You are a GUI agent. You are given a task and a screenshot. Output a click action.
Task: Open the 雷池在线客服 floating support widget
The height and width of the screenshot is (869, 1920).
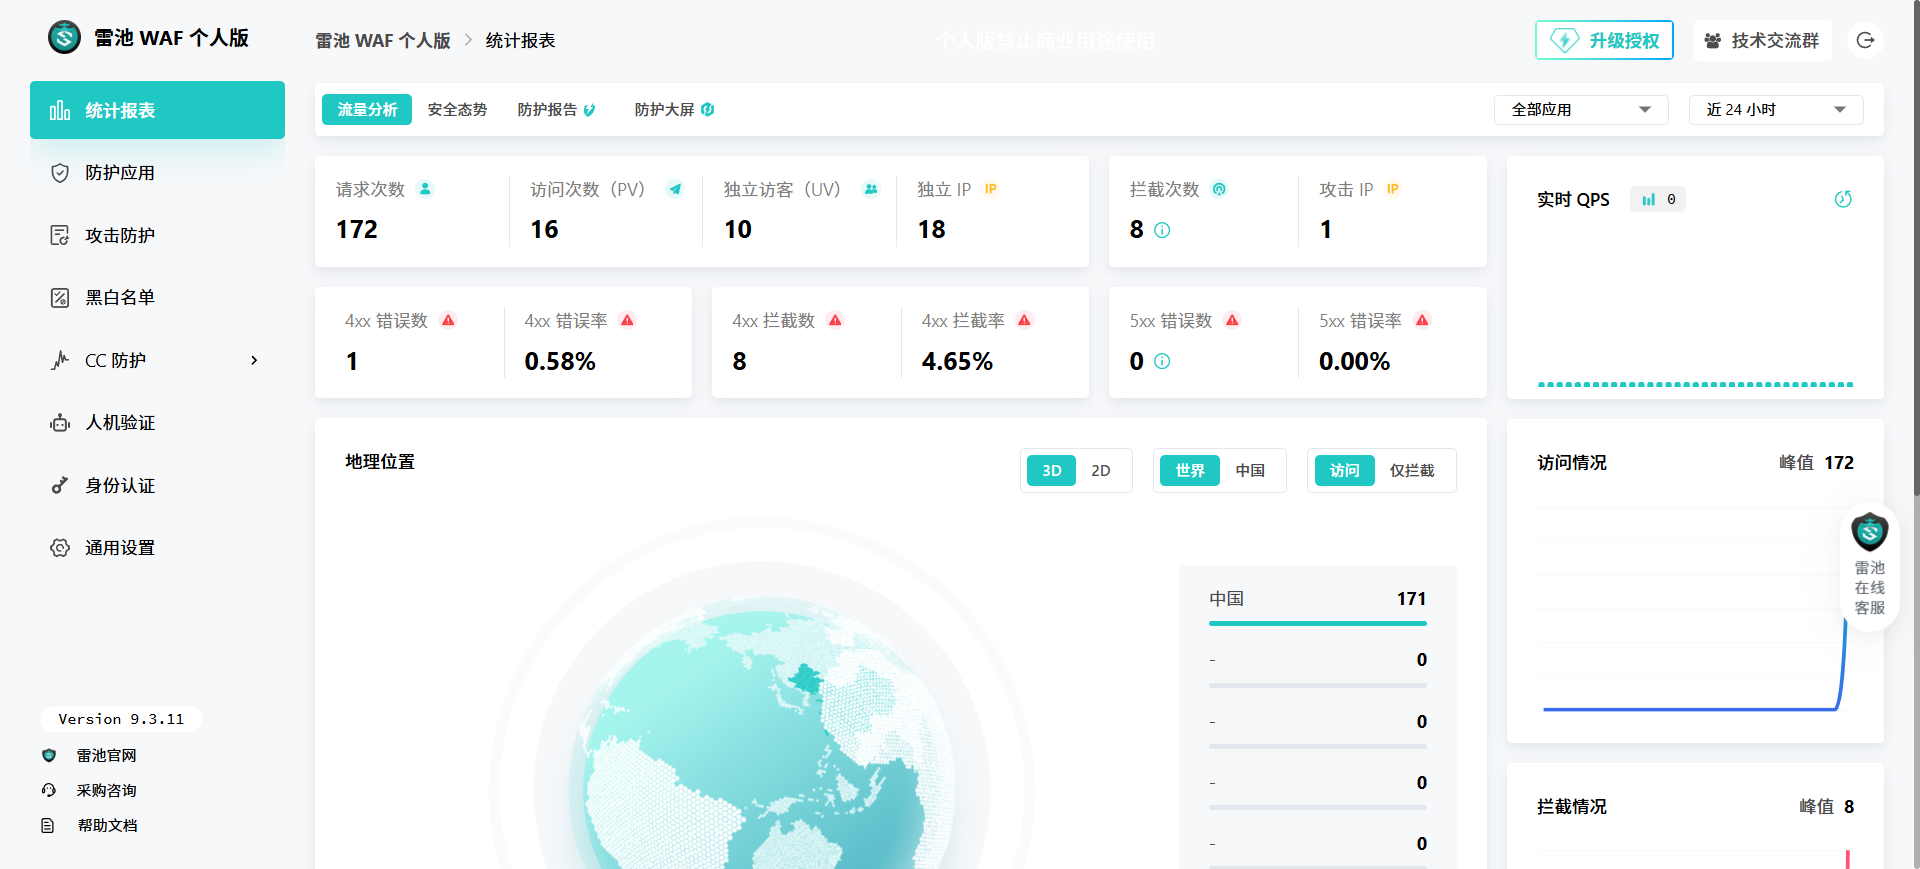click(x=1869, y=567)
